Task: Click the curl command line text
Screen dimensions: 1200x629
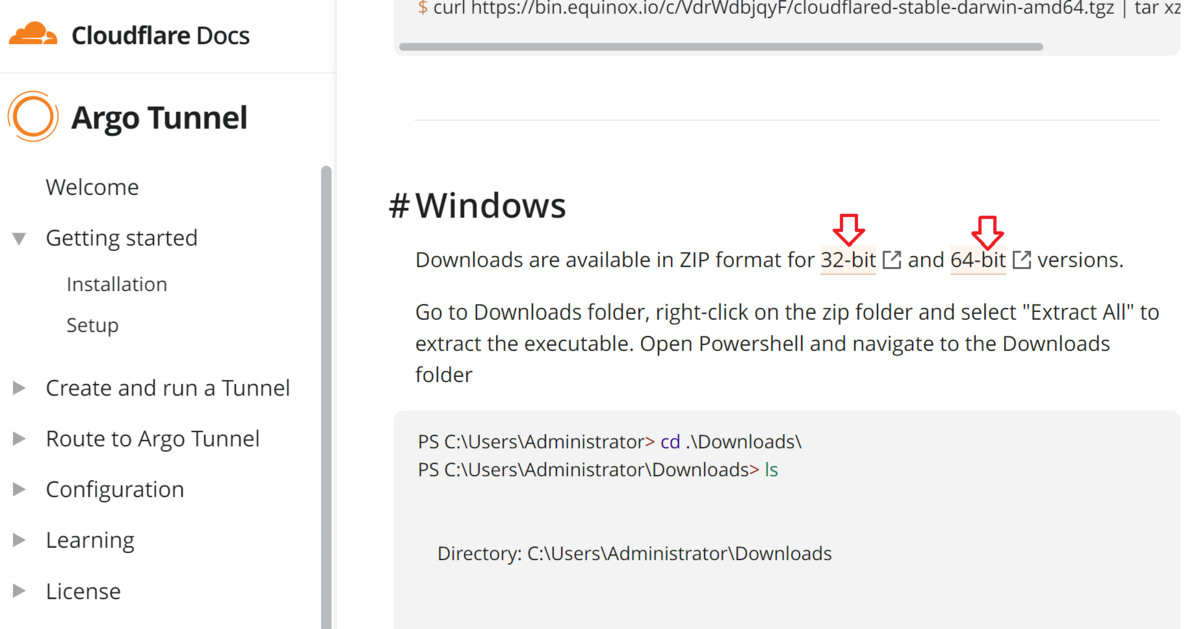Action: point(799,8)
